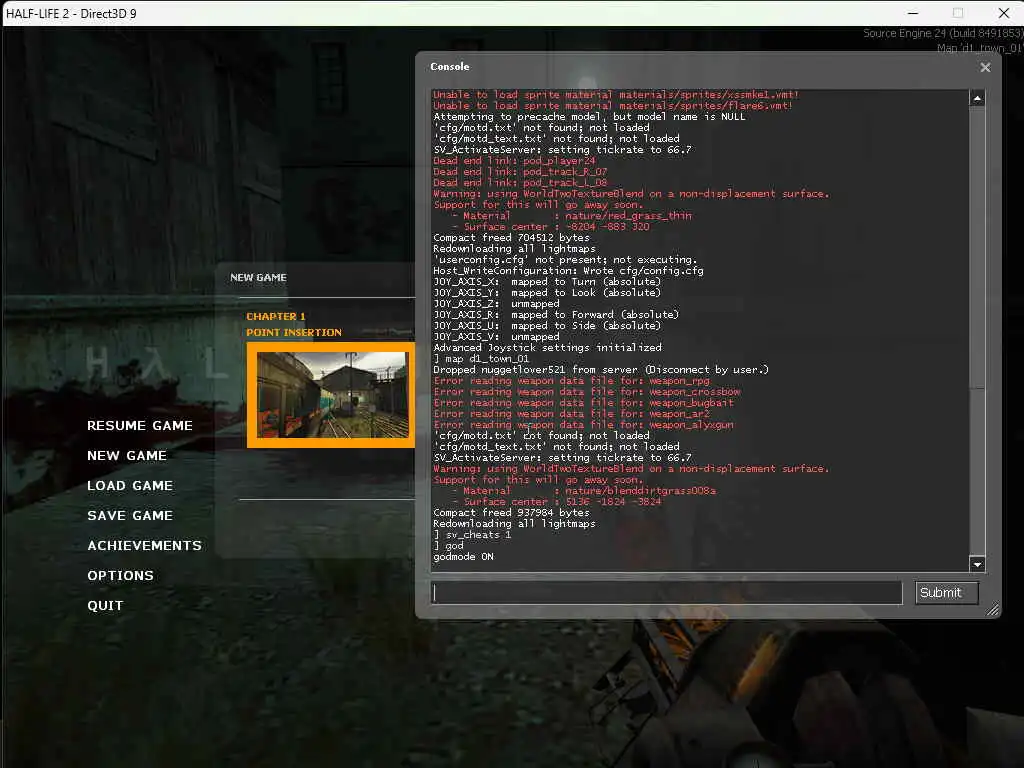1024x768 pixels.
Task: Open Options from the main menu
Action: (x=120, y=576)
